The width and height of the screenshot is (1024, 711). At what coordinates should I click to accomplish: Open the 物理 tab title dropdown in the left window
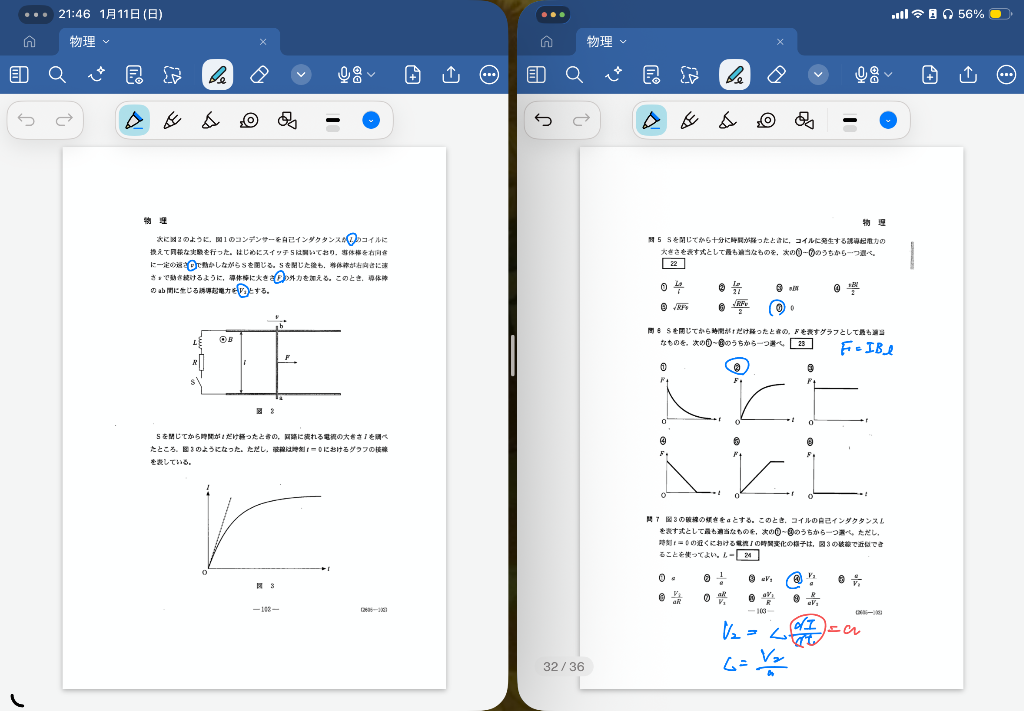(107, 42)
